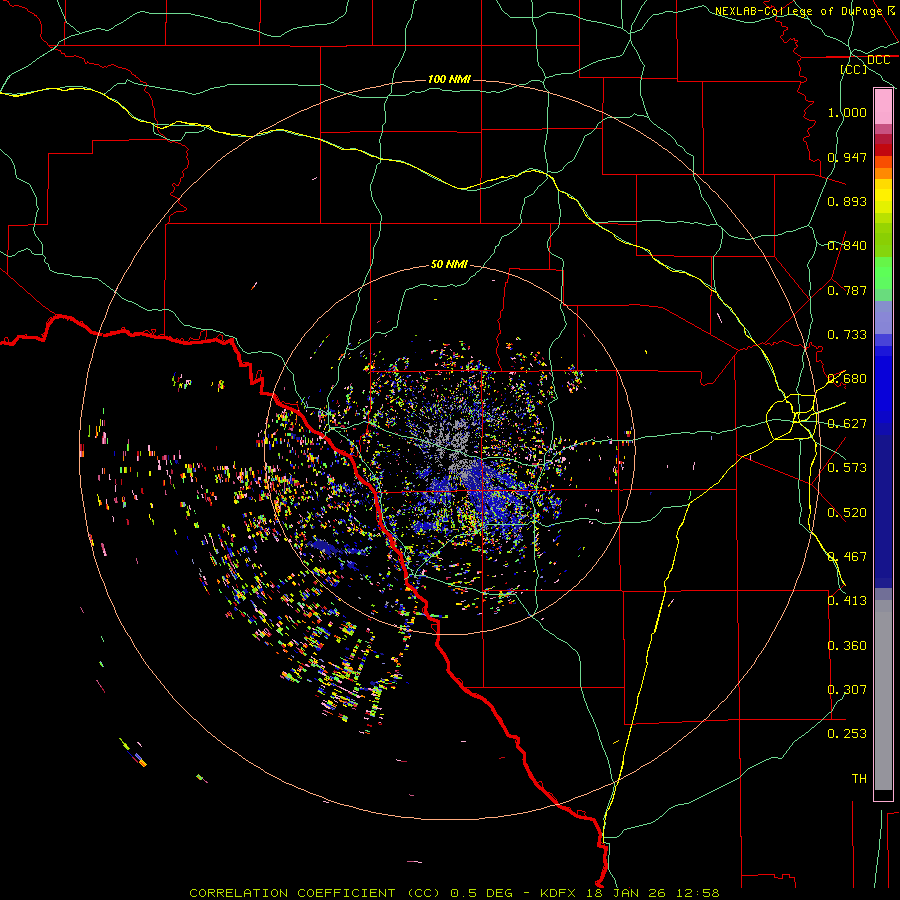Click the 1.000 color scale value
This screenshot has height=900, width=900.
point(847,112)
